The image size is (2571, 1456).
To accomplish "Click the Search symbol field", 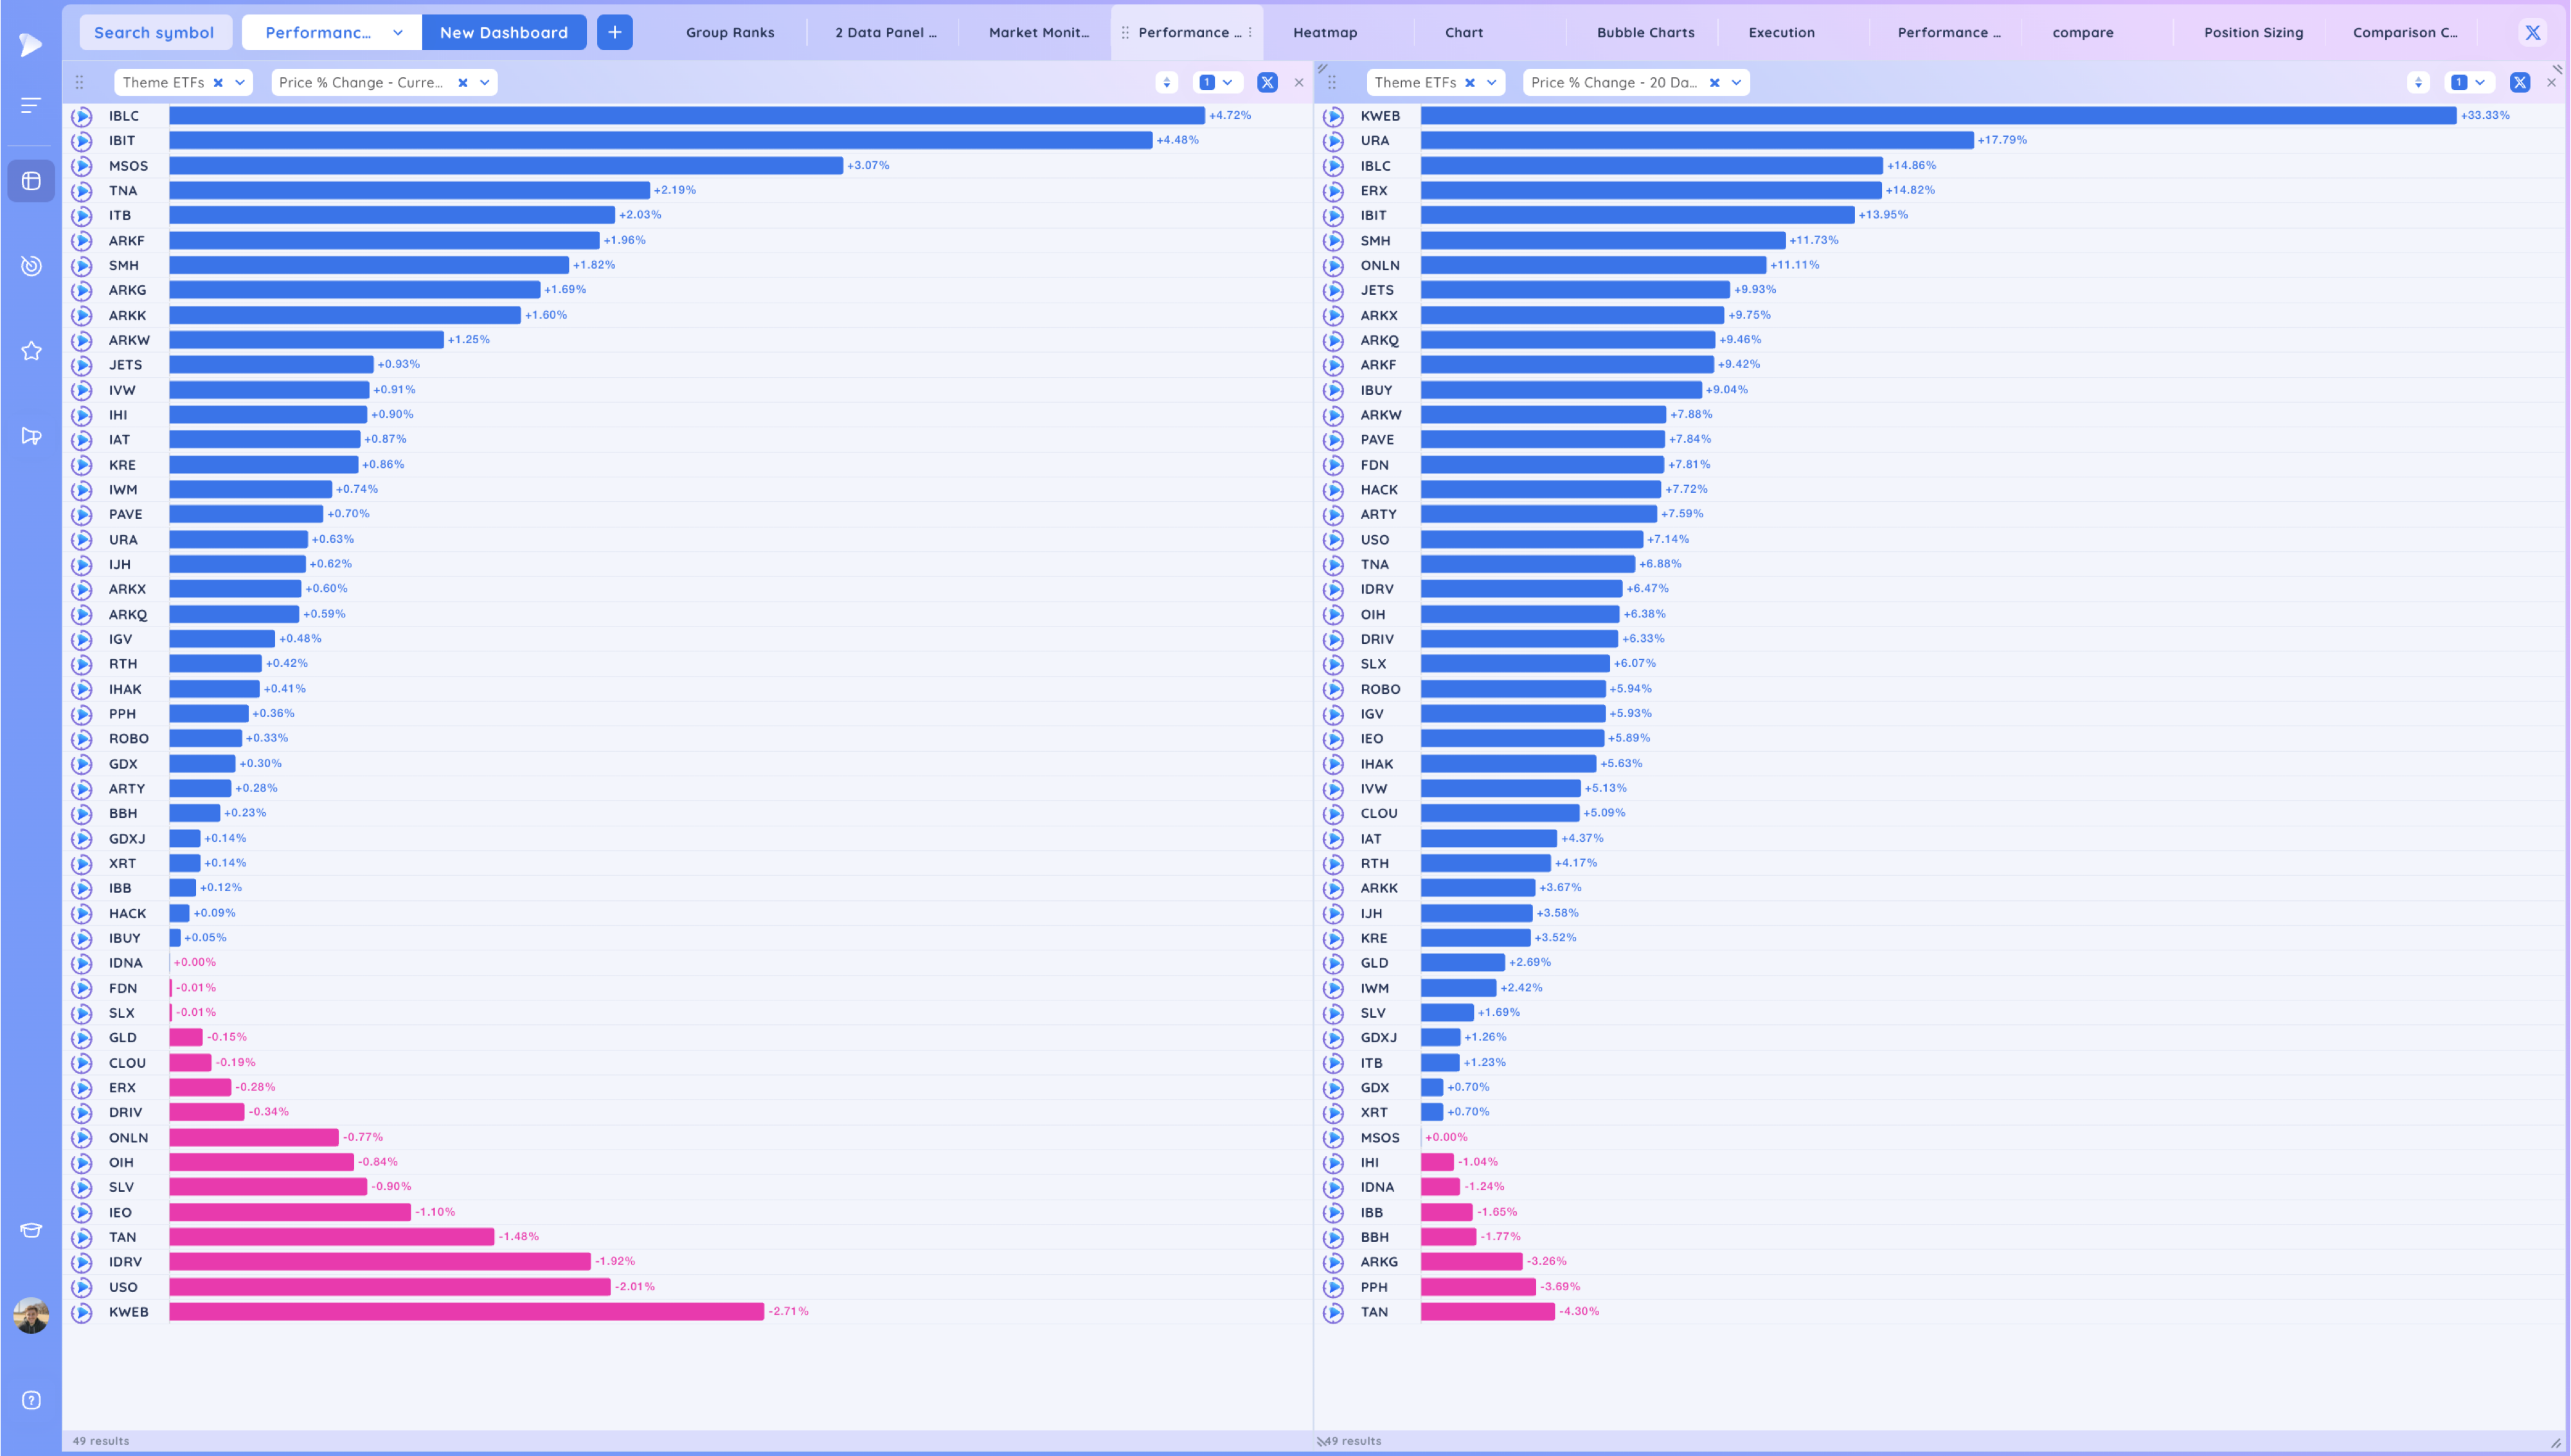I will (154, 33).
